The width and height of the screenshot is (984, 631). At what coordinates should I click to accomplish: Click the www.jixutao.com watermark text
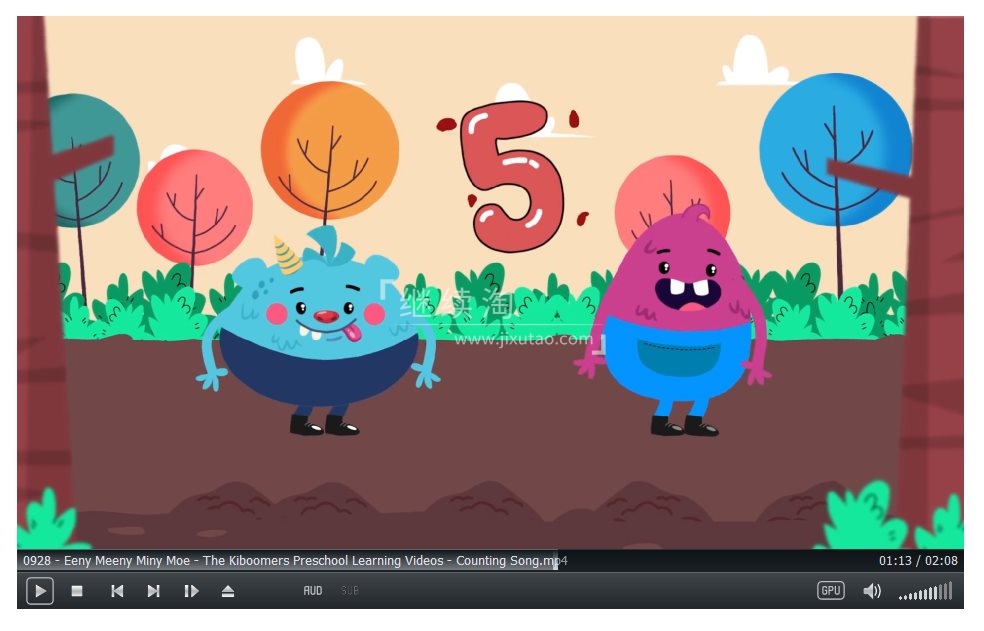522,339
